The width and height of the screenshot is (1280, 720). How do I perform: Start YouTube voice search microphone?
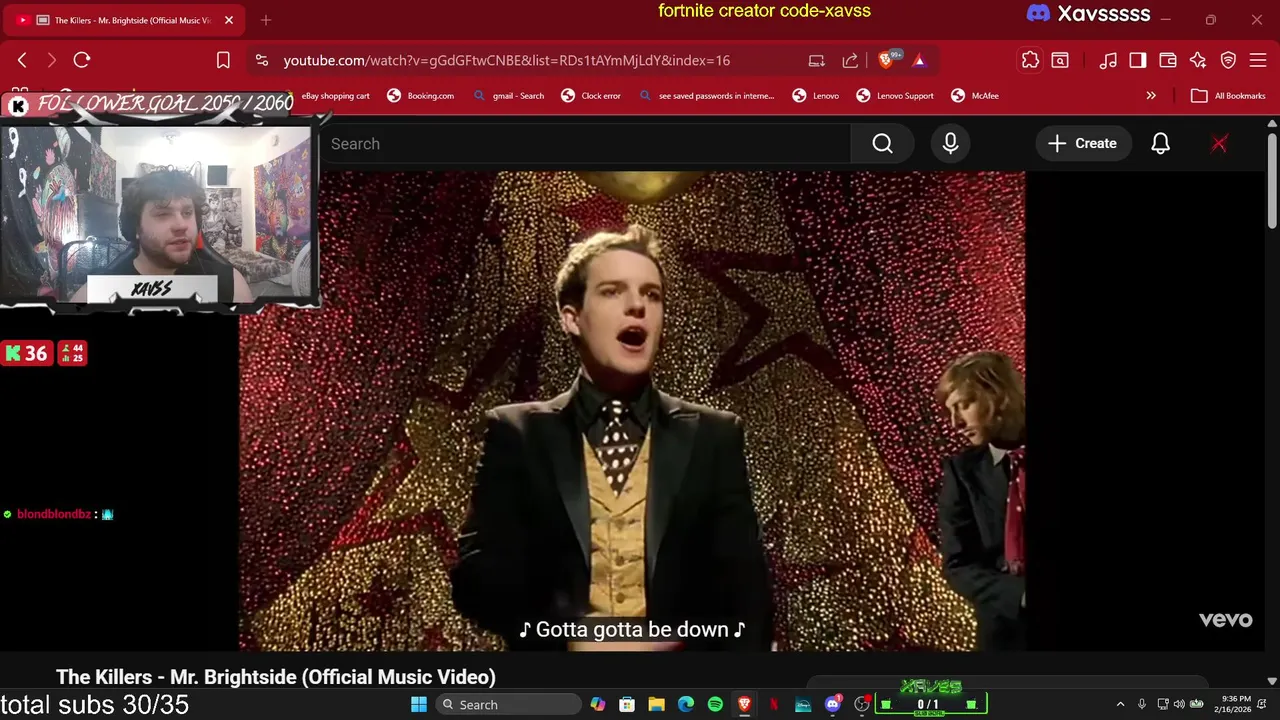(950, 143)
